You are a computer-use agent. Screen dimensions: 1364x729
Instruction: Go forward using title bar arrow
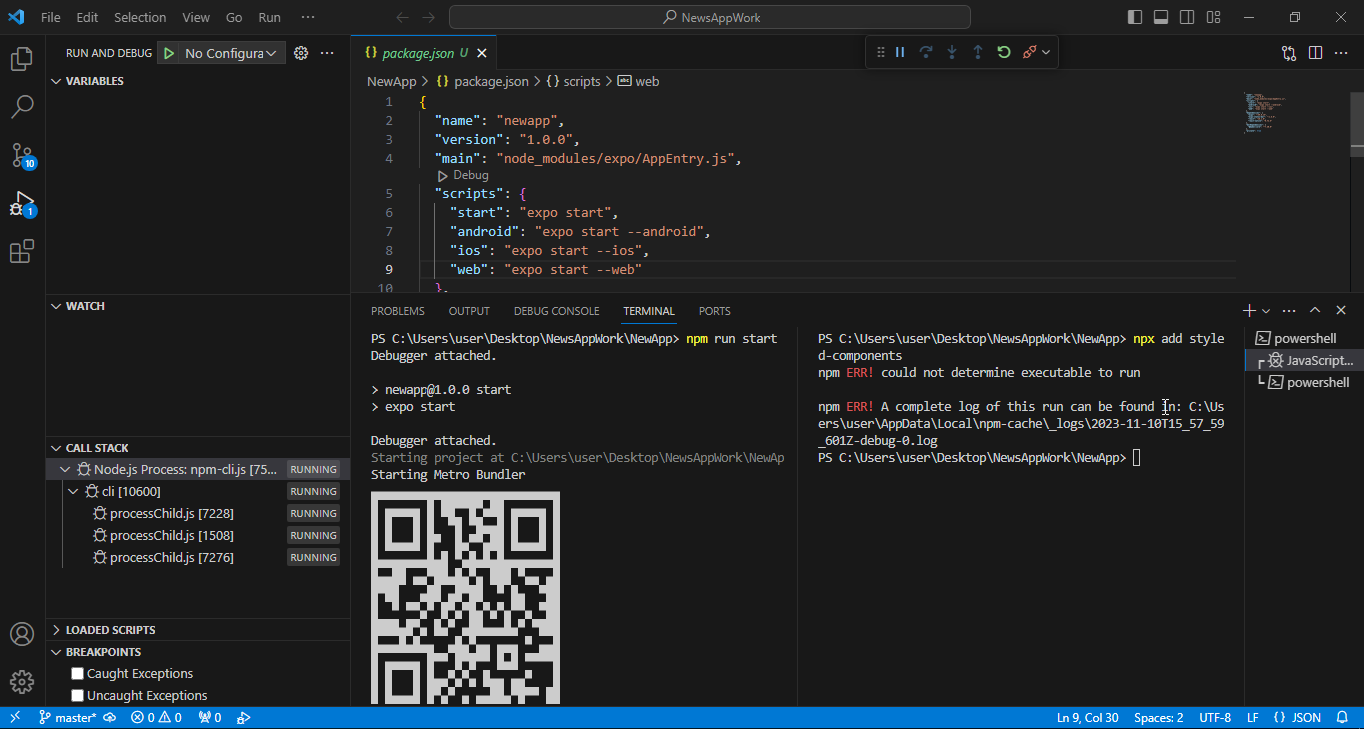coord(428,17)
